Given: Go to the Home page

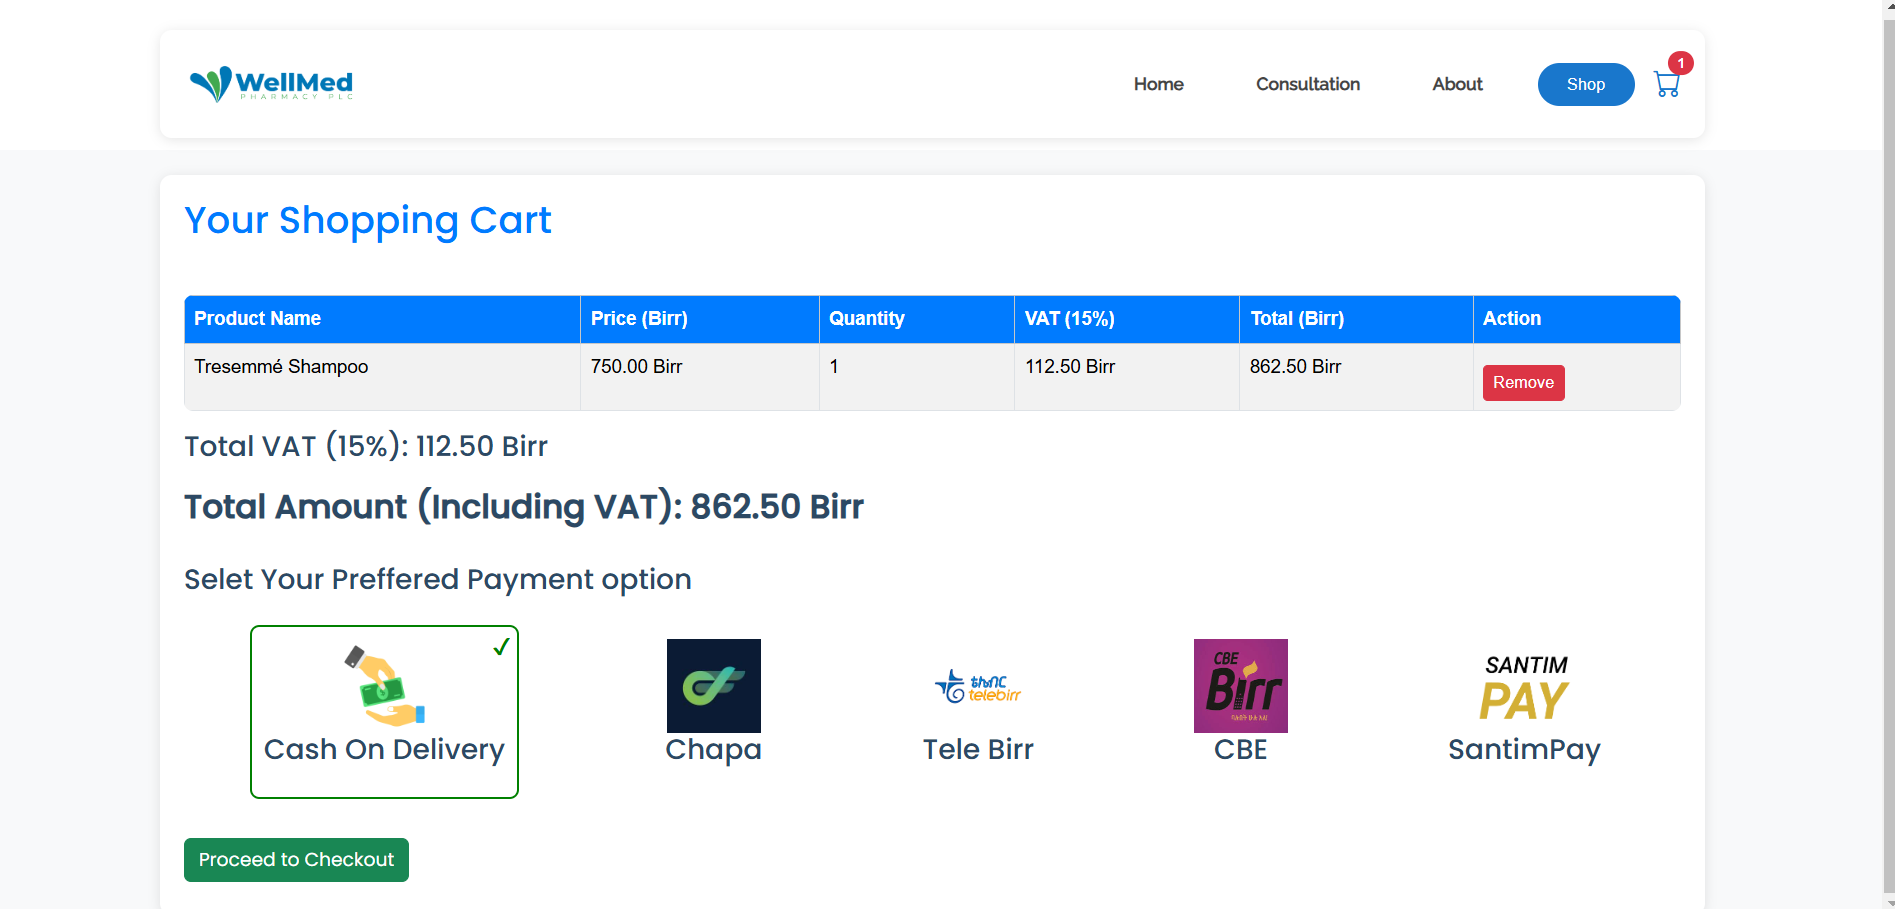Looking at the screenshot, I should coord(1158,84).
